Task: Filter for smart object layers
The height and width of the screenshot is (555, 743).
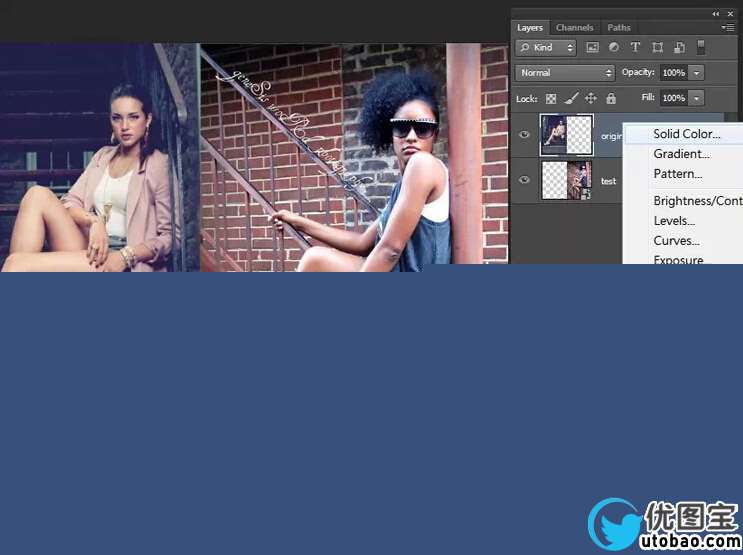Action: tap(679, 48)
